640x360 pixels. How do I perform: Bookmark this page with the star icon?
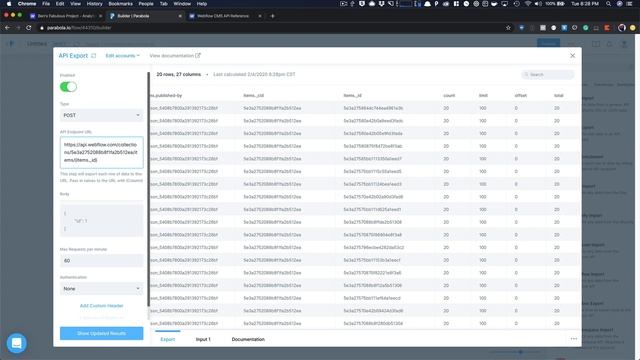(x=508, y=28)
